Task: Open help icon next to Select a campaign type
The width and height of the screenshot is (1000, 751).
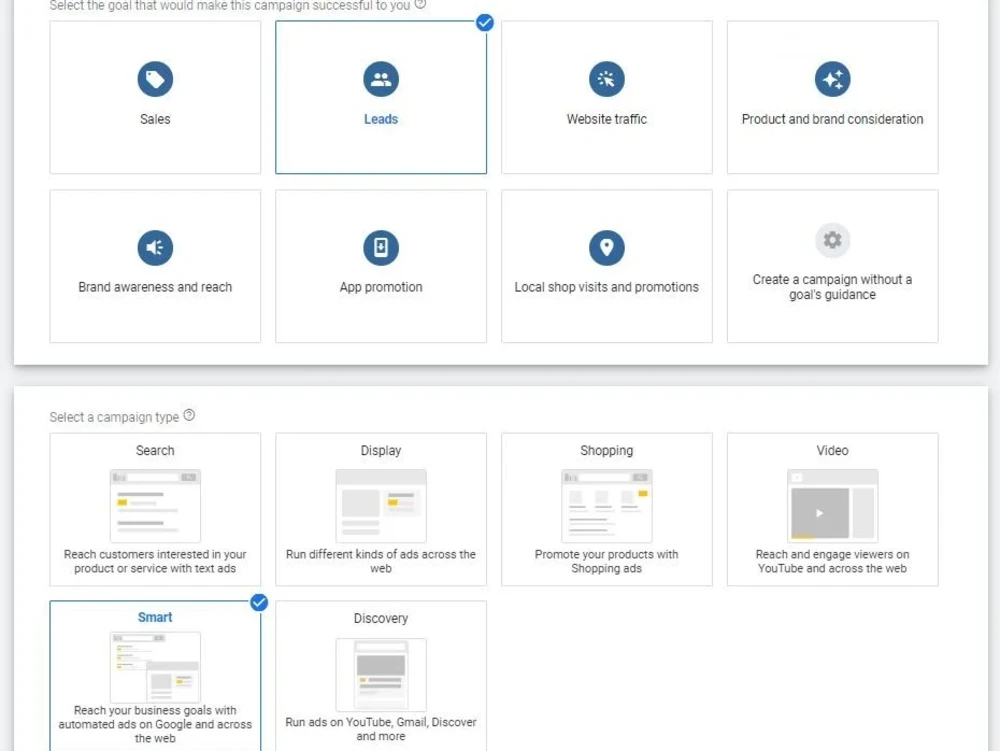Action: 189,415
